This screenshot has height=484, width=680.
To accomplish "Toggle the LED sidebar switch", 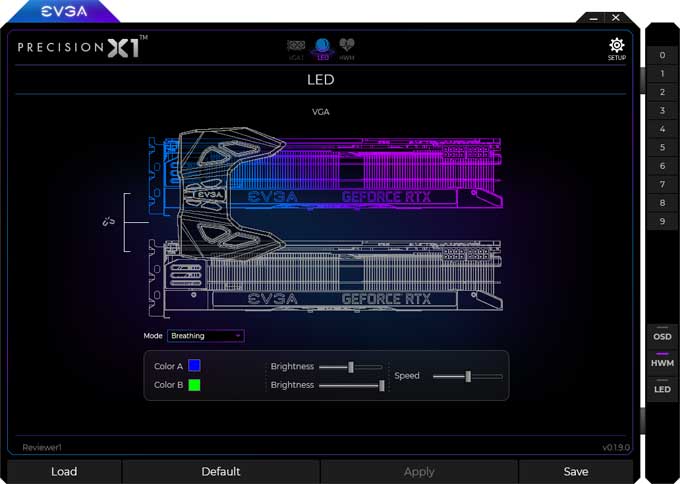I will pyautogui.click(x=662, y=388).
